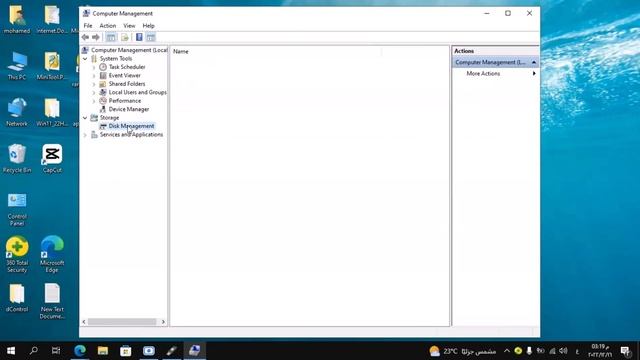
Task: Collapse the Computer Management actions section arrow
Action: (534, 62)
